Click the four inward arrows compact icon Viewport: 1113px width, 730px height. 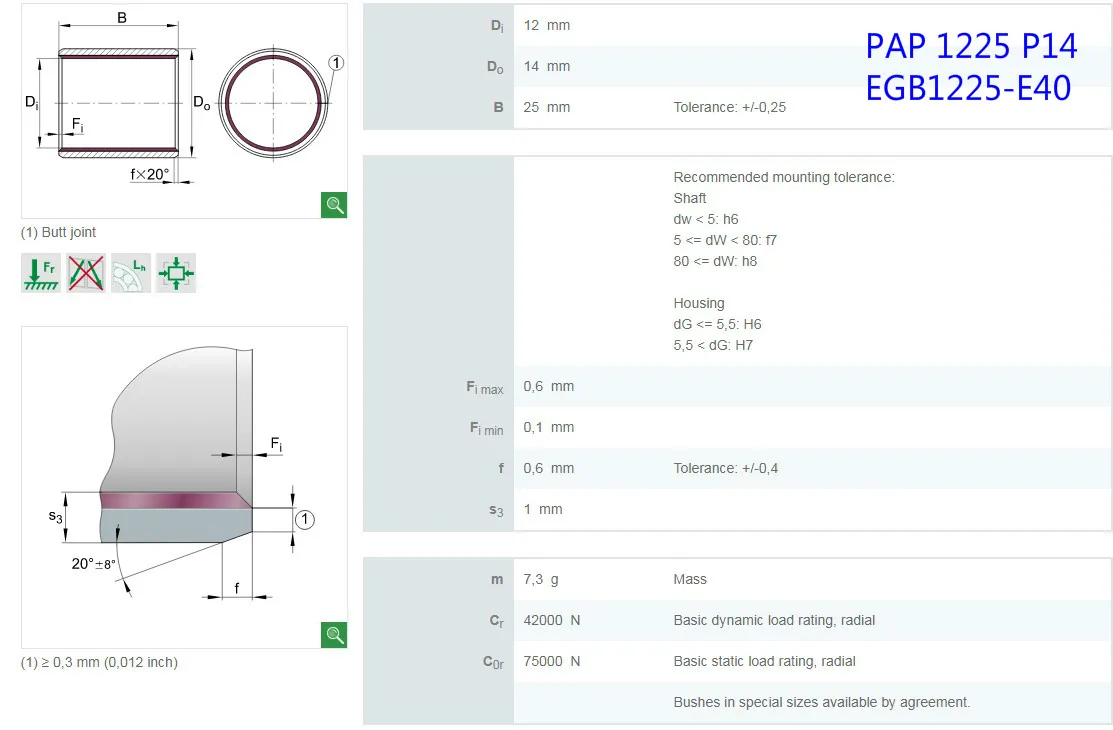[x=176, y=273]
